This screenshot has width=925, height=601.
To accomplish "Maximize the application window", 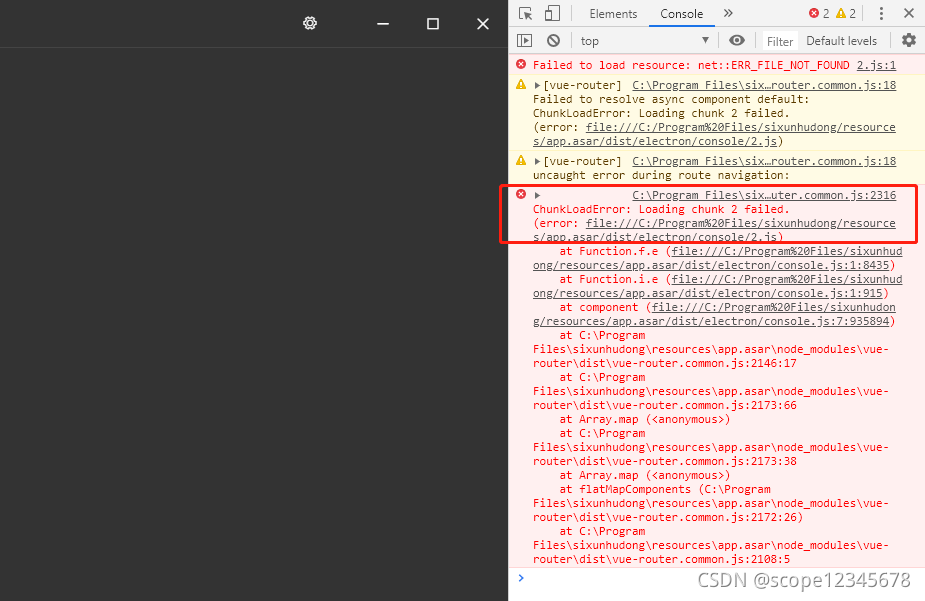I will click(432, 24).
